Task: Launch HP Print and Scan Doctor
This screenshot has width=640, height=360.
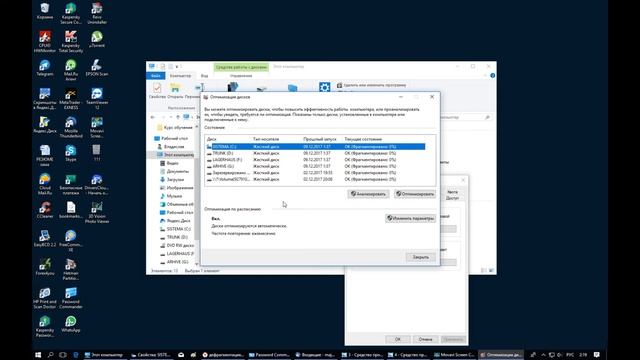Action: pos(45,298)
